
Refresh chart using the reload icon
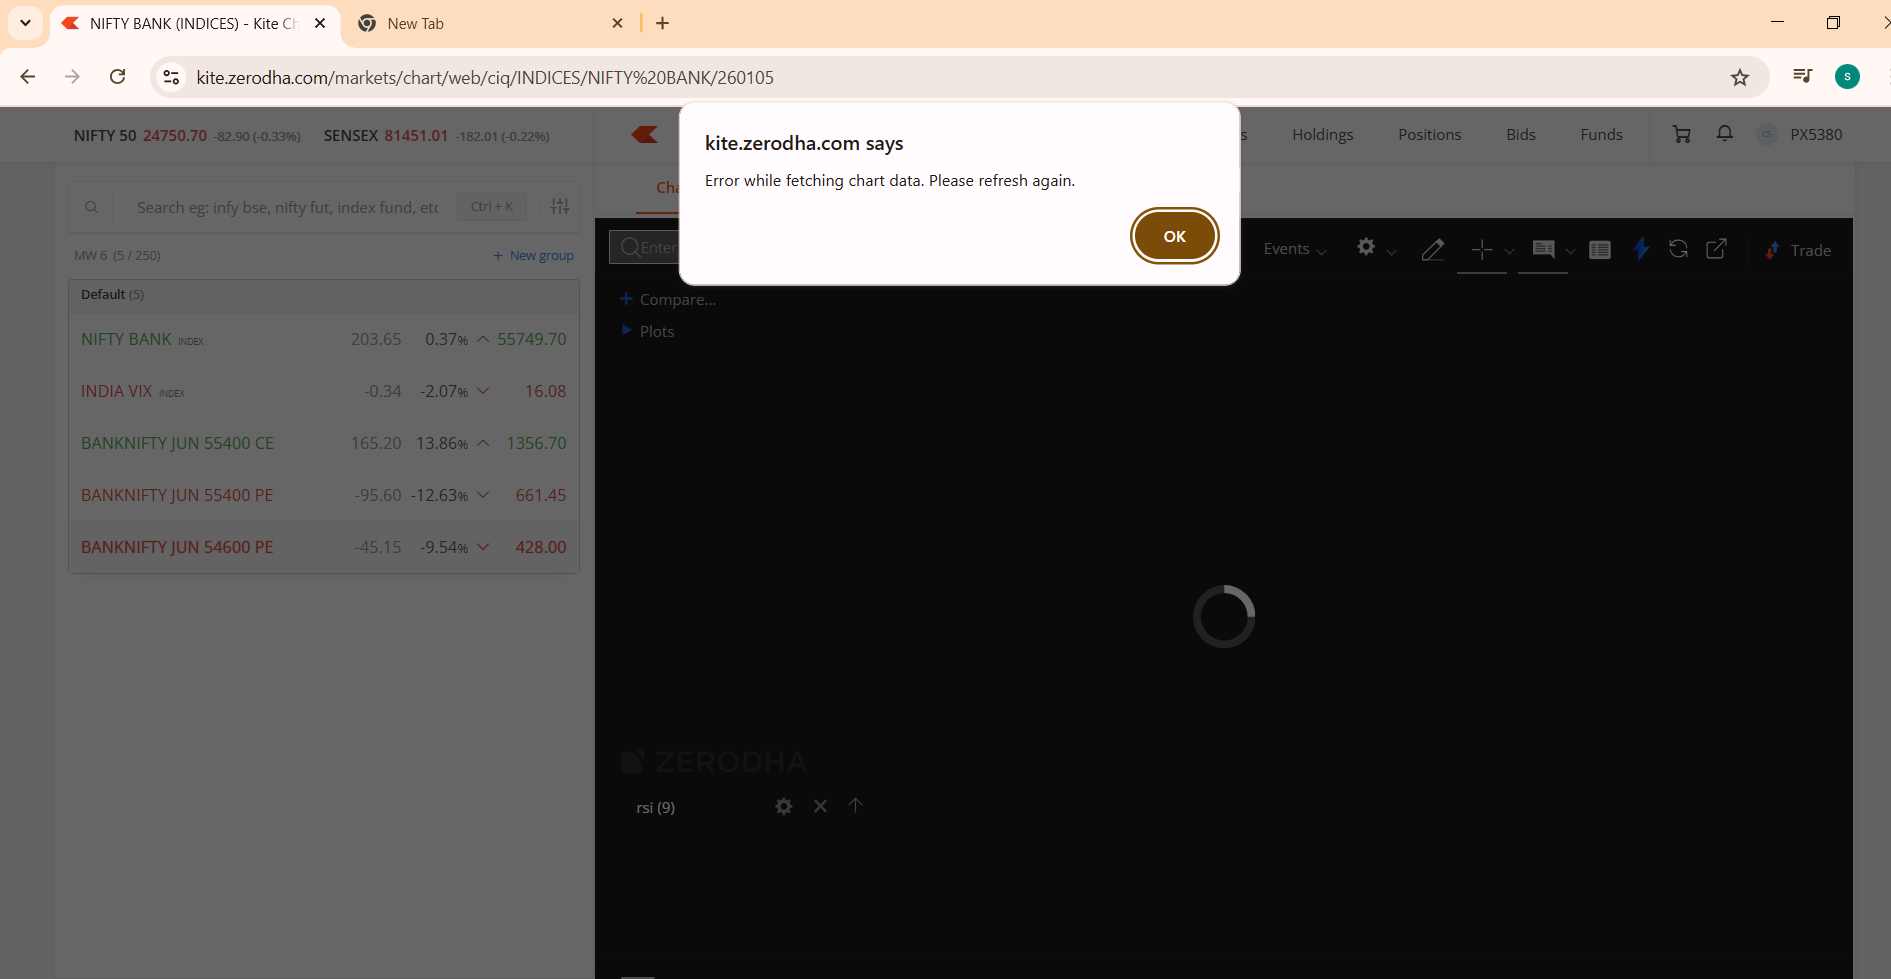coord(1679,249)
